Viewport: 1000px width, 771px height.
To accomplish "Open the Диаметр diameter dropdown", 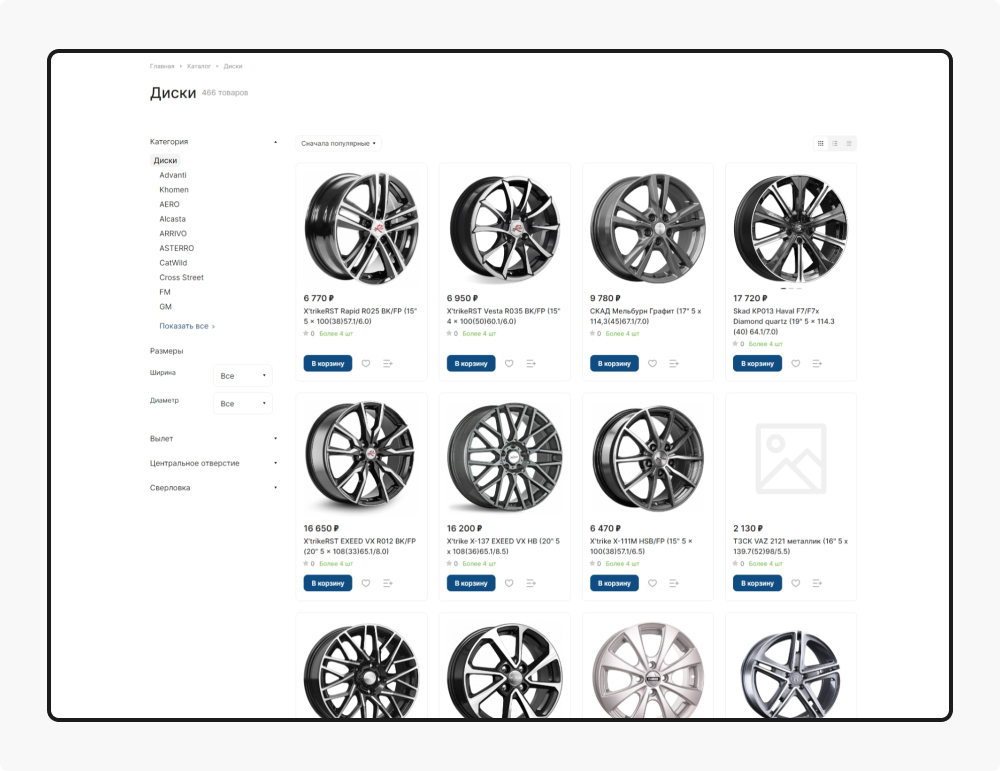I will pyautogui.click(x=242, y=404).
